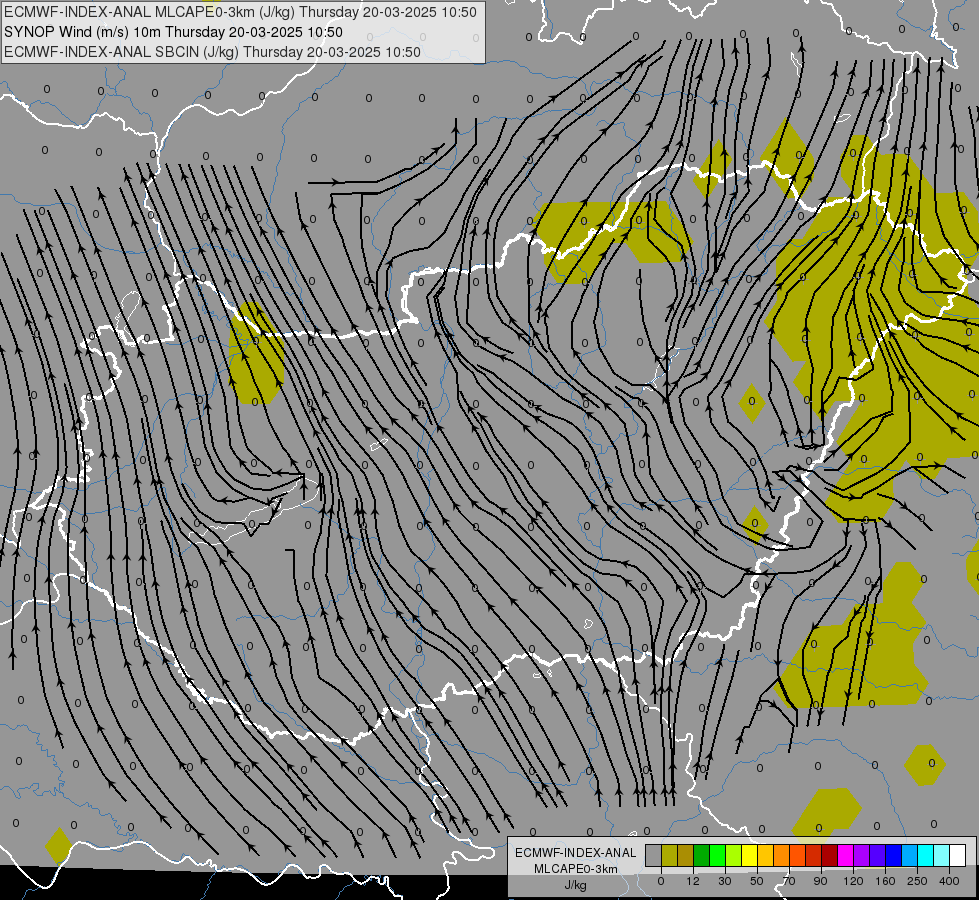This screenshot has height=900, width=979.
Task: Select the yellow legend swatch
Action: click(x=750, y=855)
